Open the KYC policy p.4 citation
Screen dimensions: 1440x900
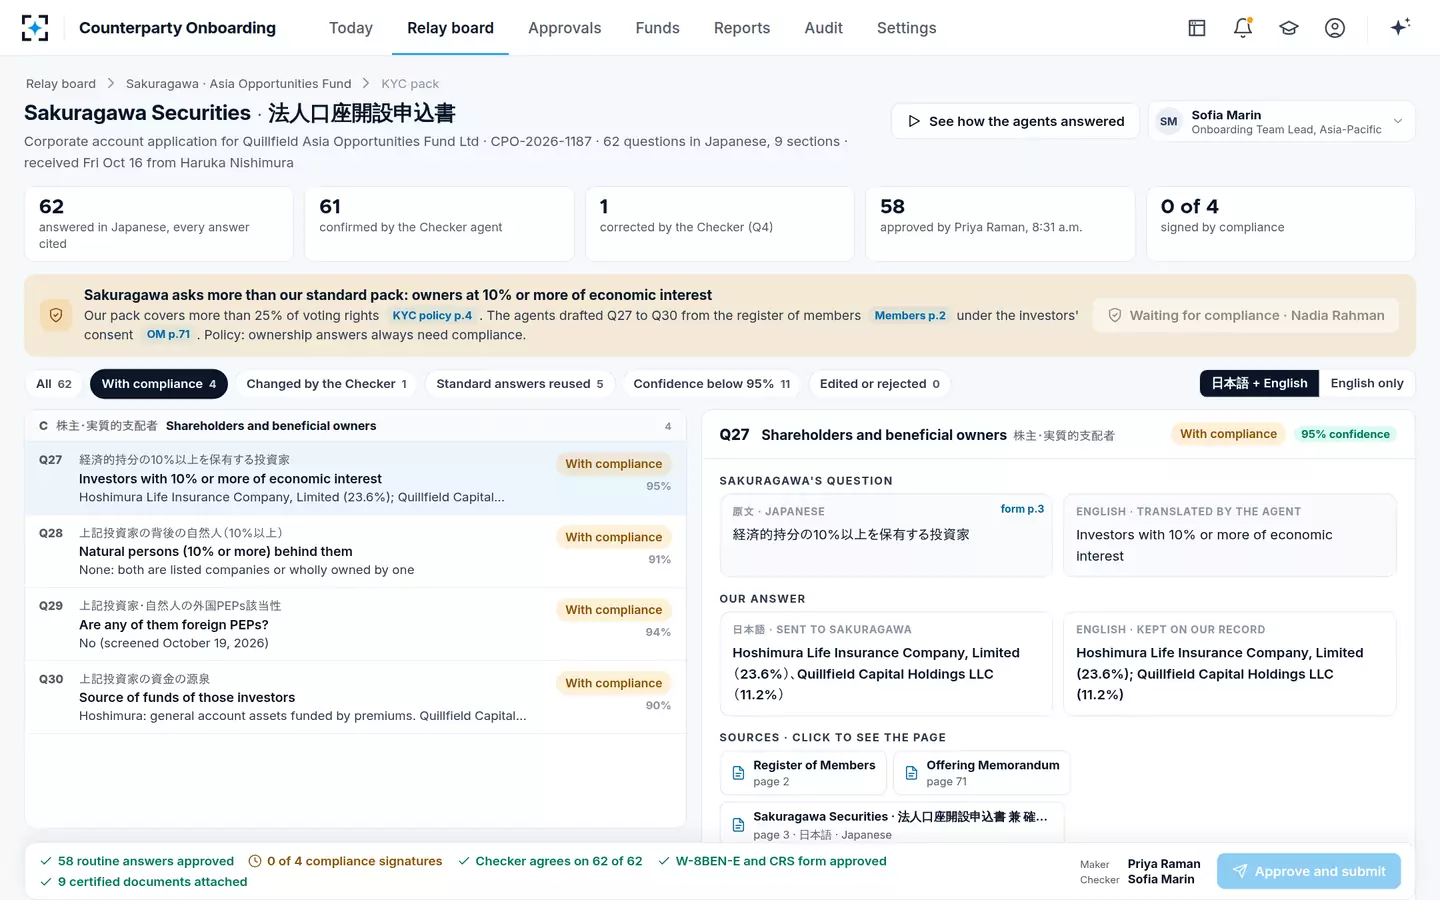pyautogui.click(x=432, y=316)
